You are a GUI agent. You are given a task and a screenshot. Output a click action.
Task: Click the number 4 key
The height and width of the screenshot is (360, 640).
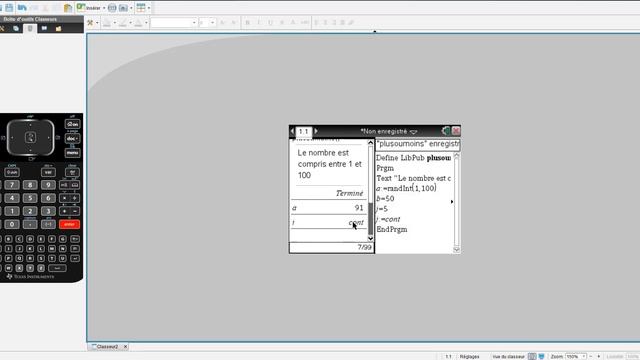(x=12, y=198)
